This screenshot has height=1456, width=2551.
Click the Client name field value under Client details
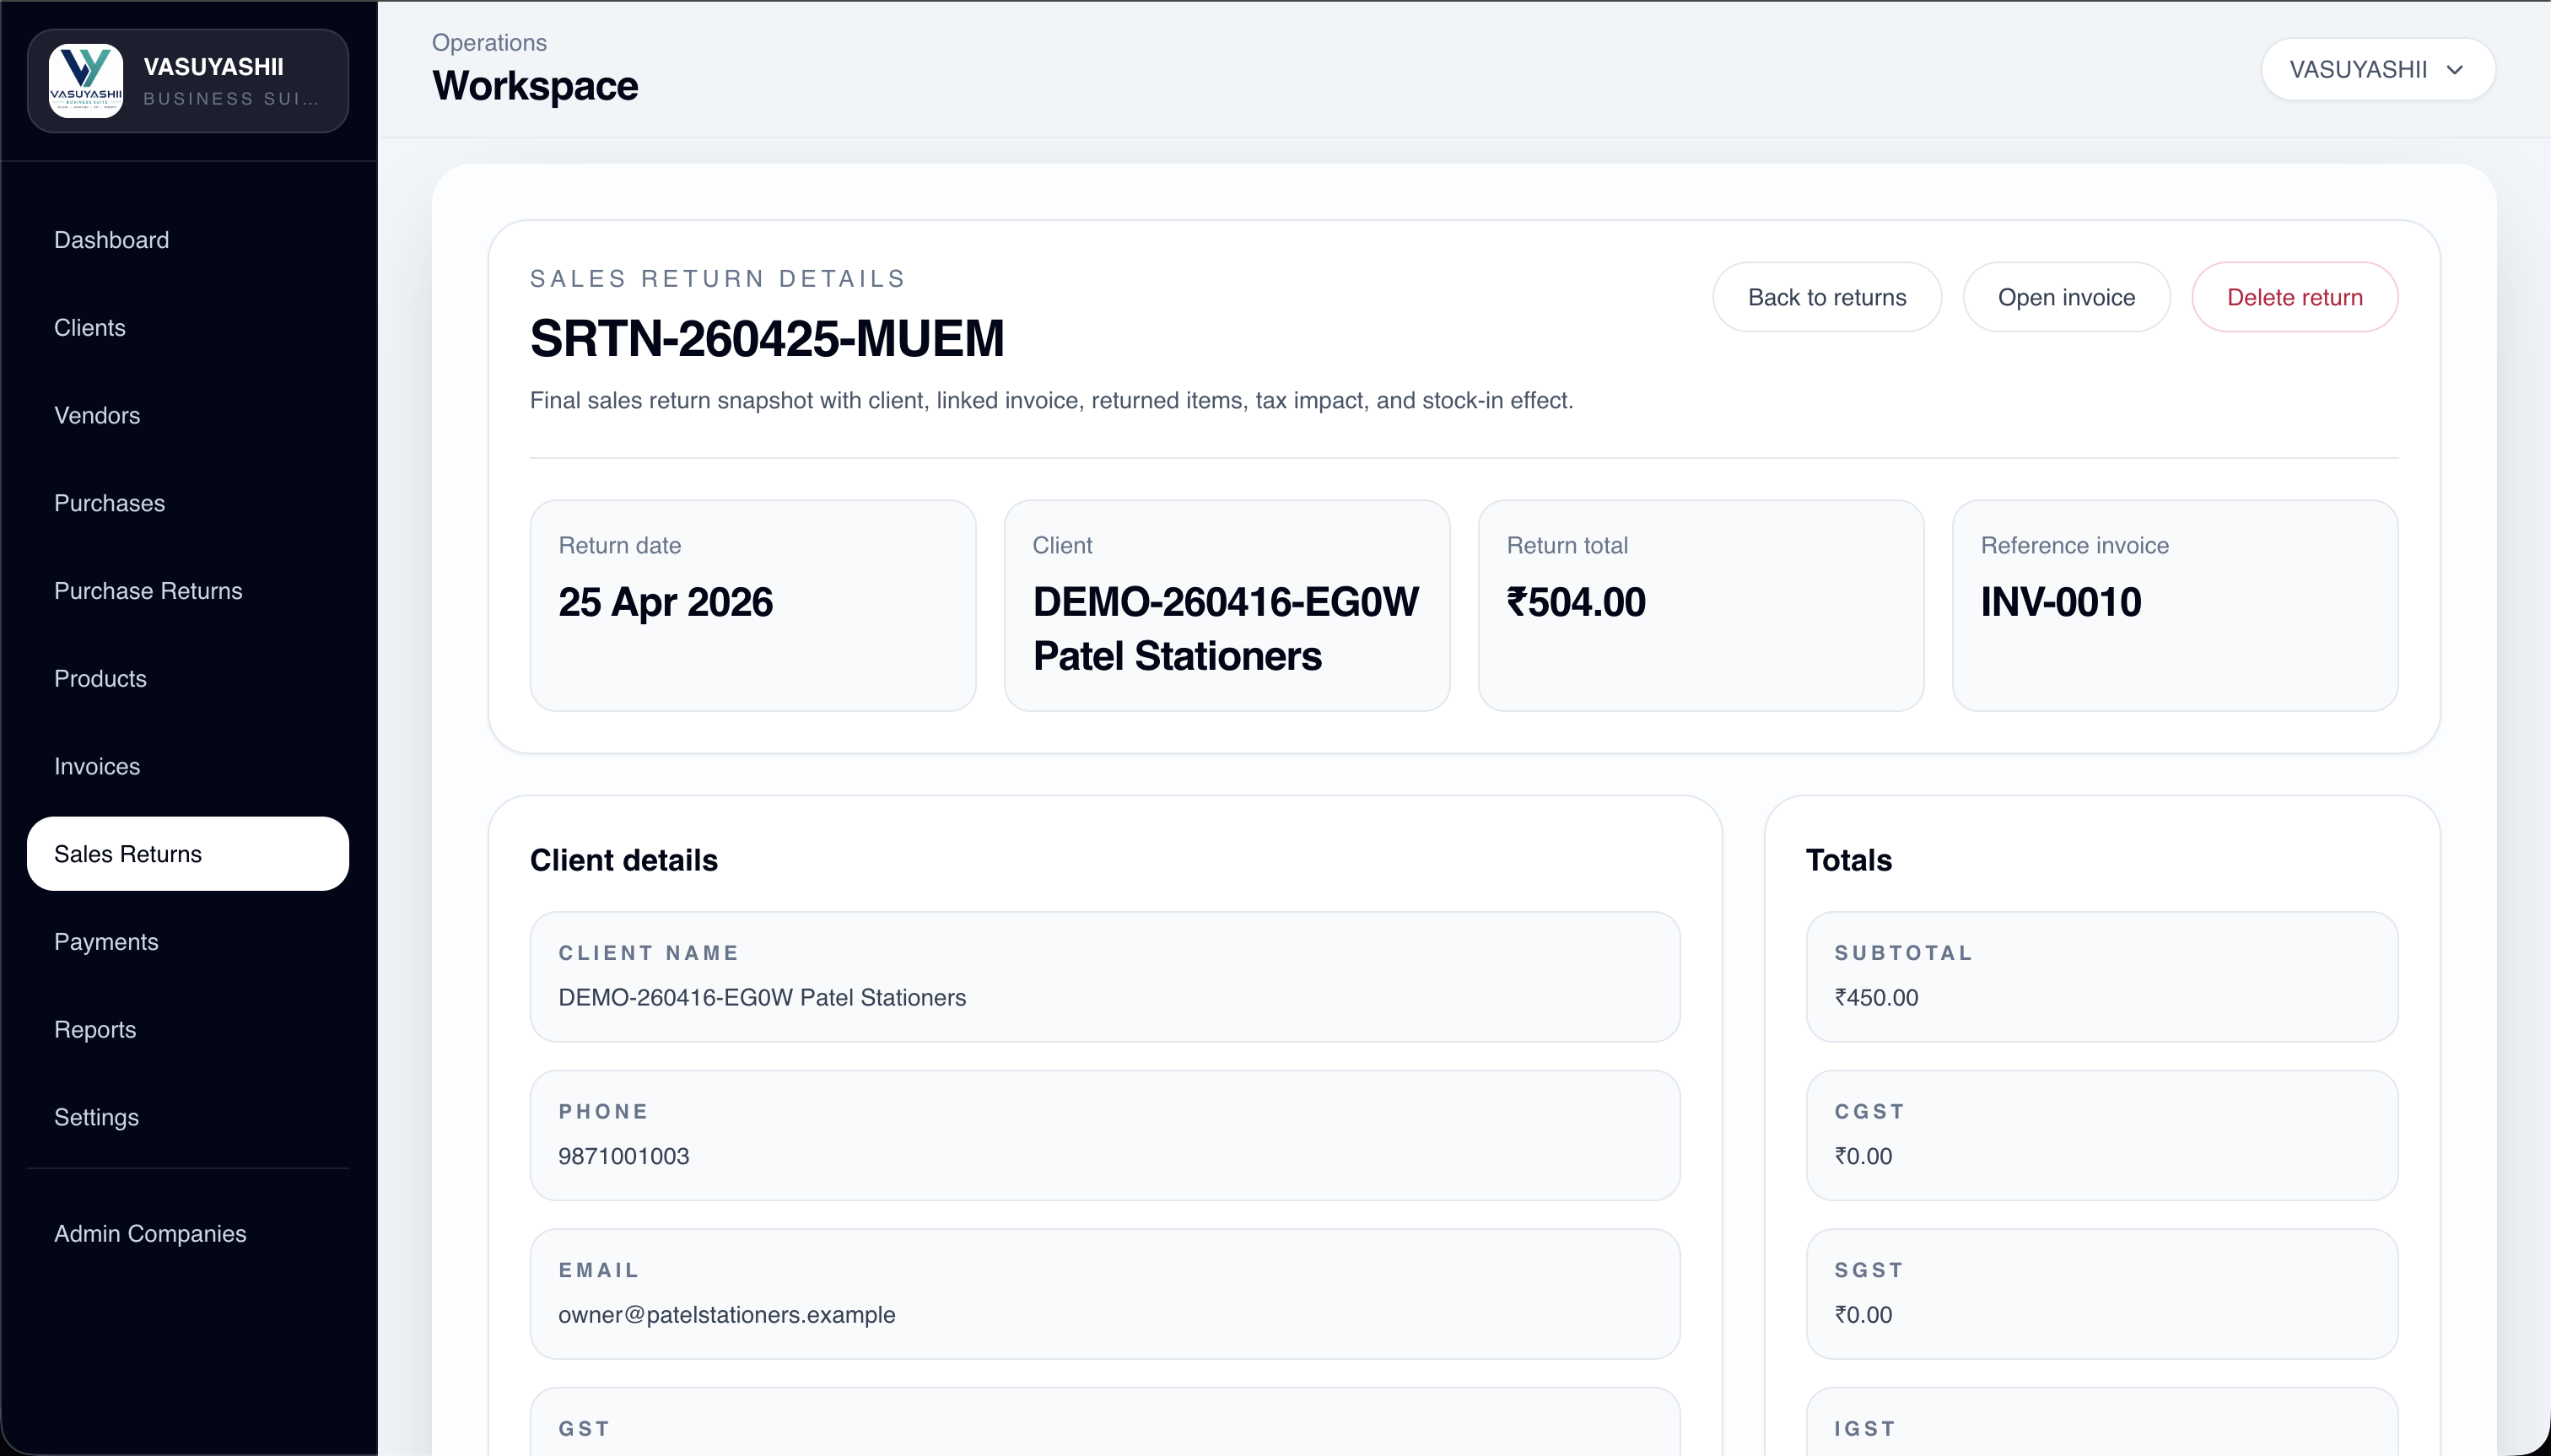point(762,998)
